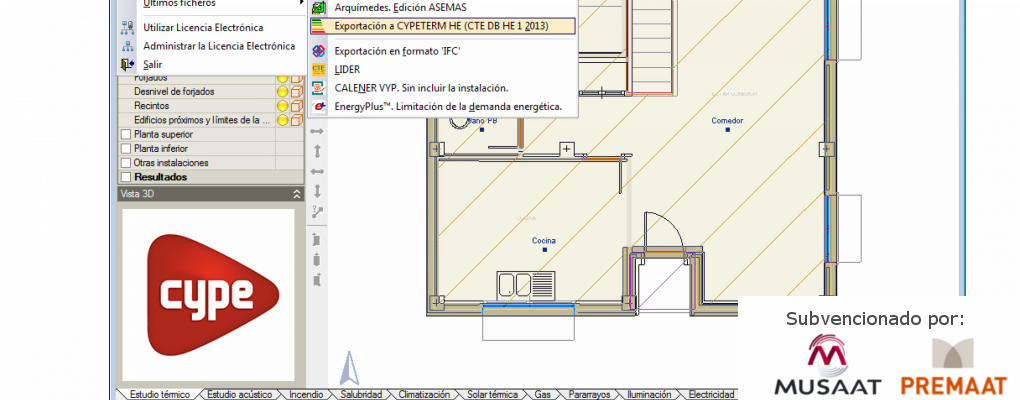Click cube icon in Edificios próximos row

297,120
